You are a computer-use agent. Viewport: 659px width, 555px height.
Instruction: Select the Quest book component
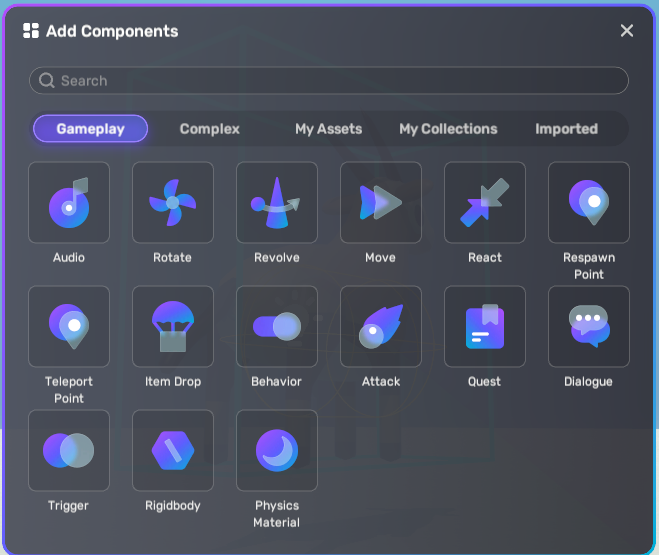coord(485,326)
